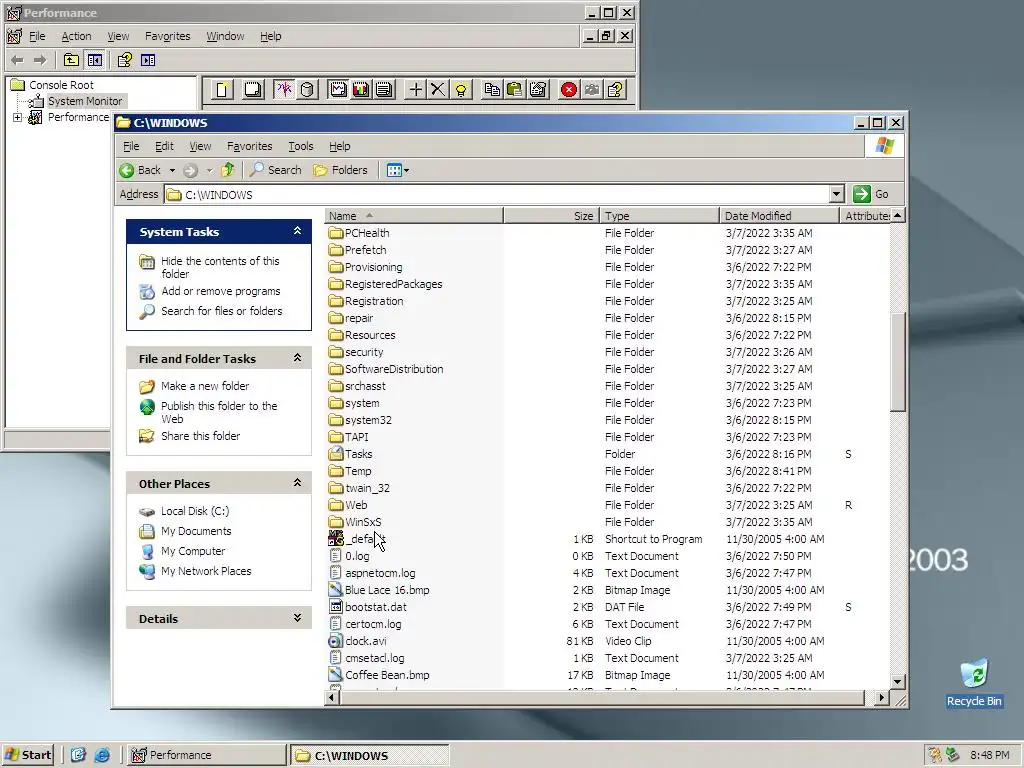Click Delete counter X icon

point(438,89)
